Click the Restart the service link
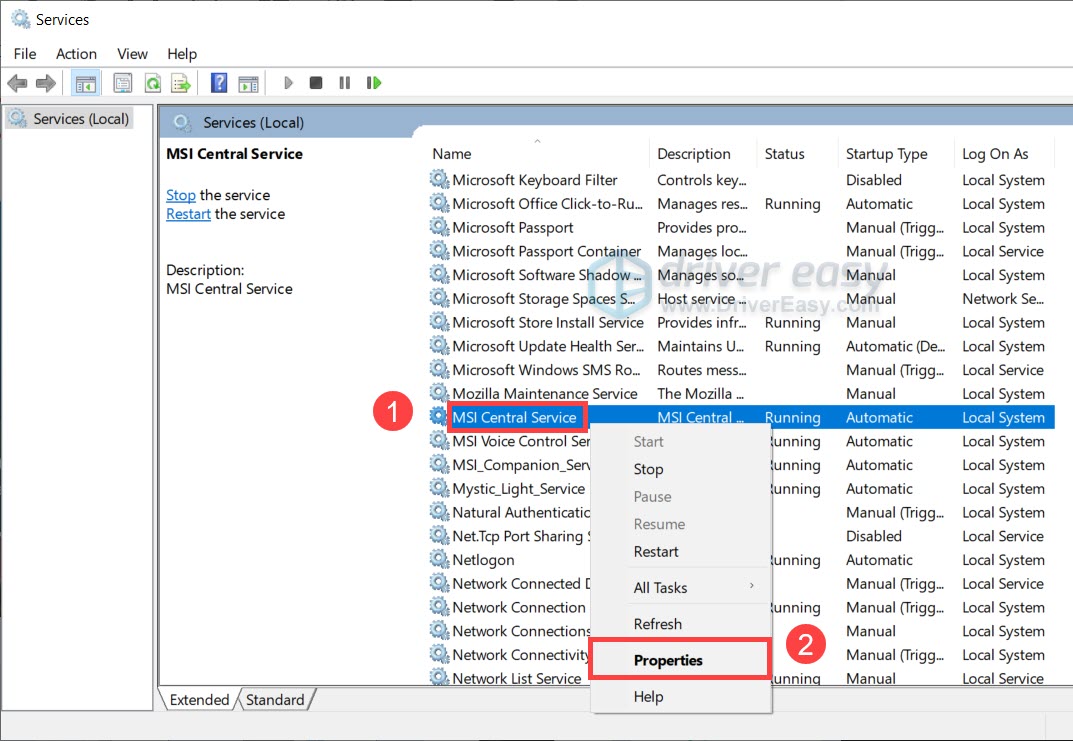The image size is (1073, 741). [x=188, y=214]
